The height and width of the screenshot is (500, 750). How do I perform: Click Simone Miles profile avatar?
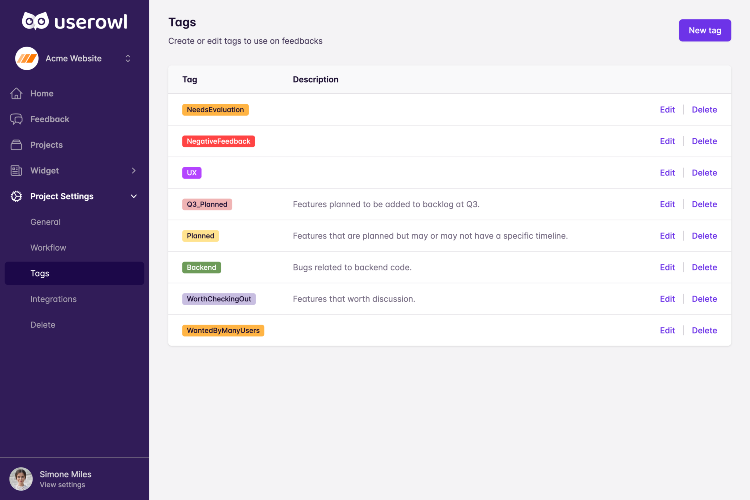[21, 479]
